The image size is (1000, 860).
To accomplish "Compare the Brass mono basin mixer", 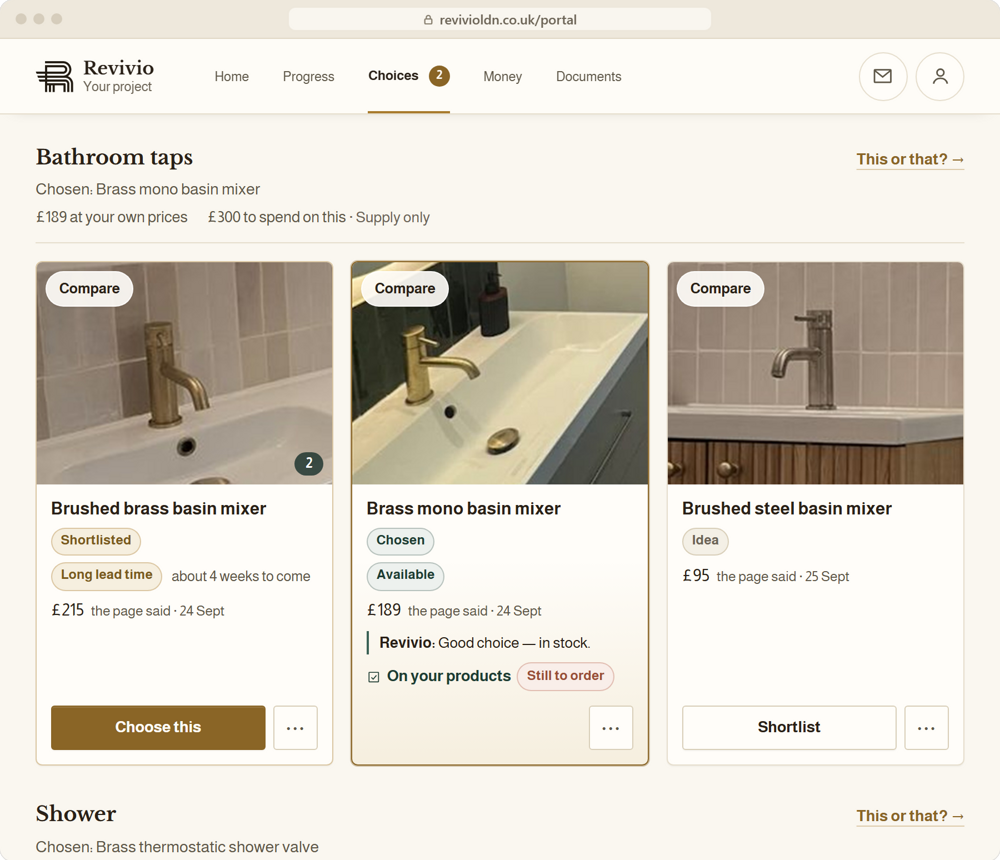I will 405,289.
